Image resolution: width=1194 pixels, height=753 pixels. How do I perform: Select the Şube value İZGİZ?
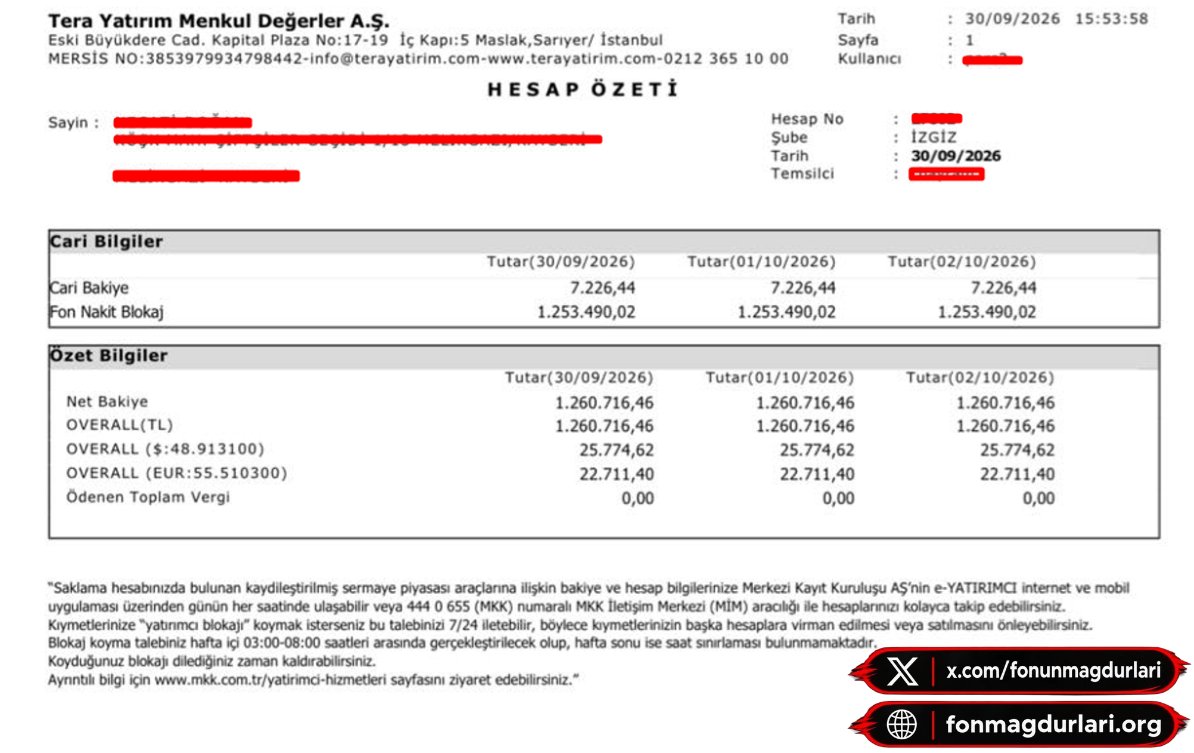click(x=933, y=137)
